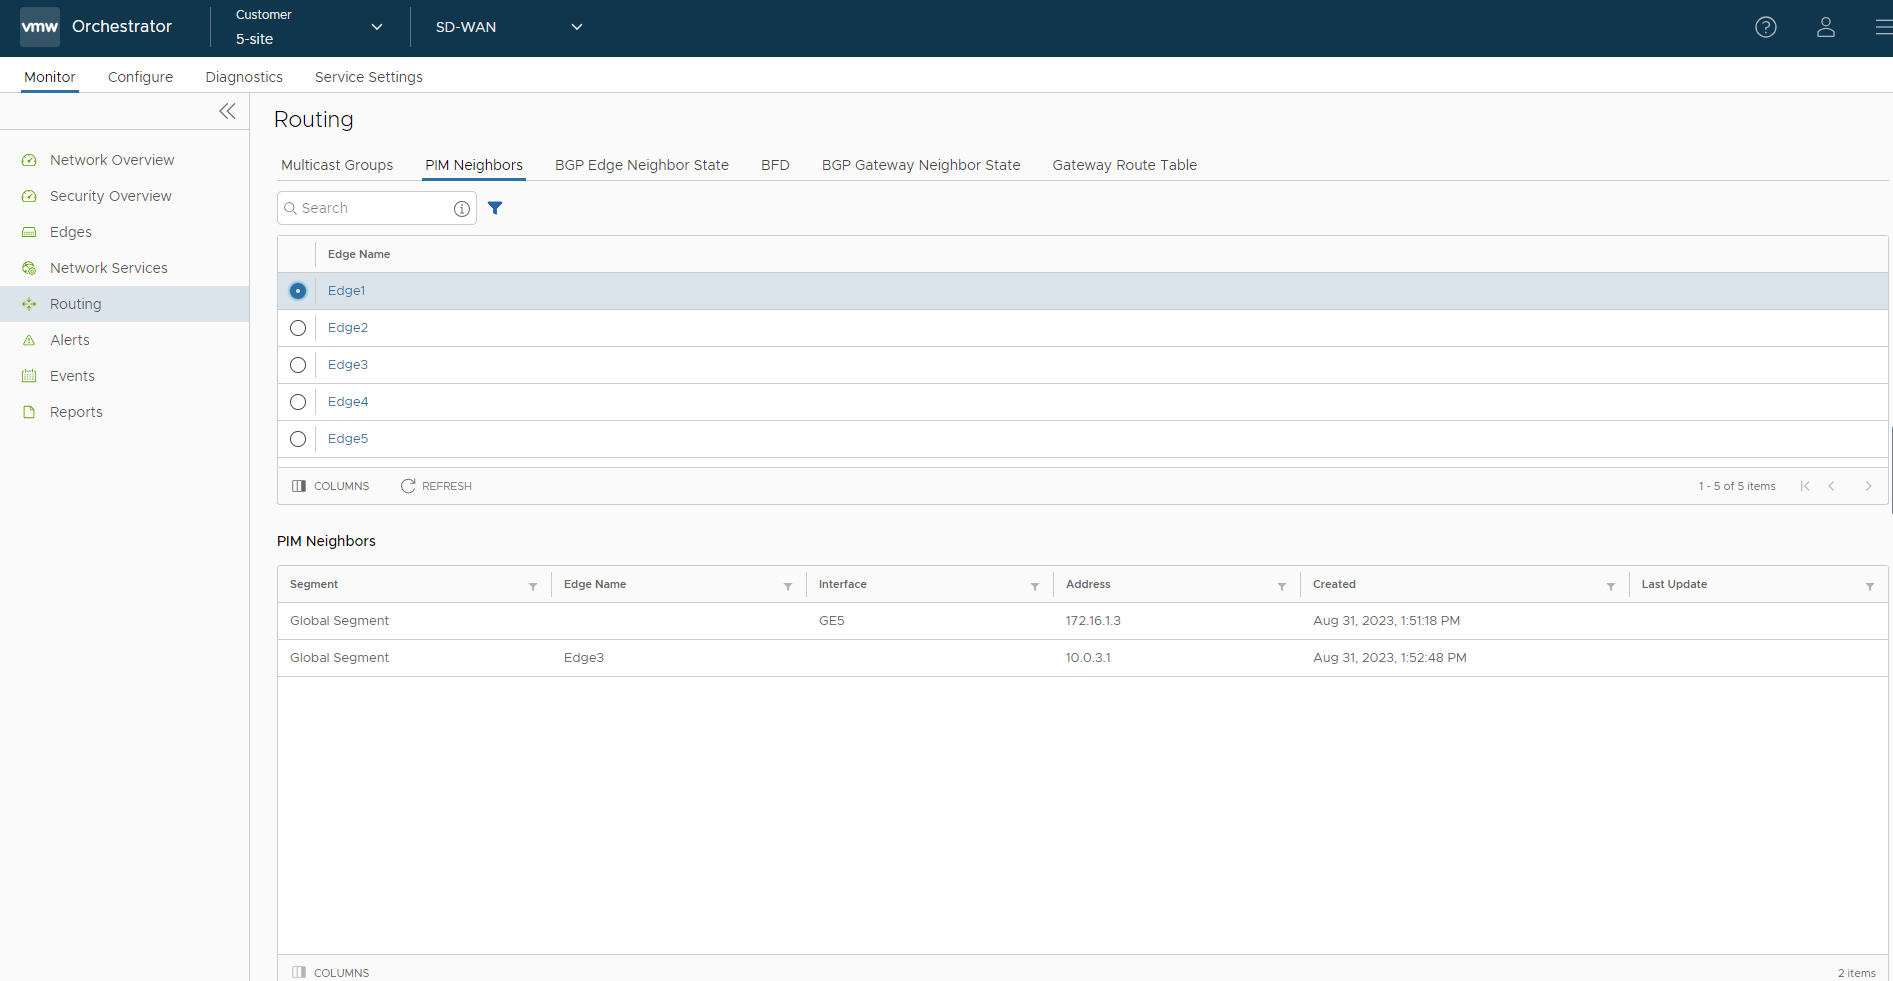
Task: Open the help question mark icon
Action: coord(1766,27)
